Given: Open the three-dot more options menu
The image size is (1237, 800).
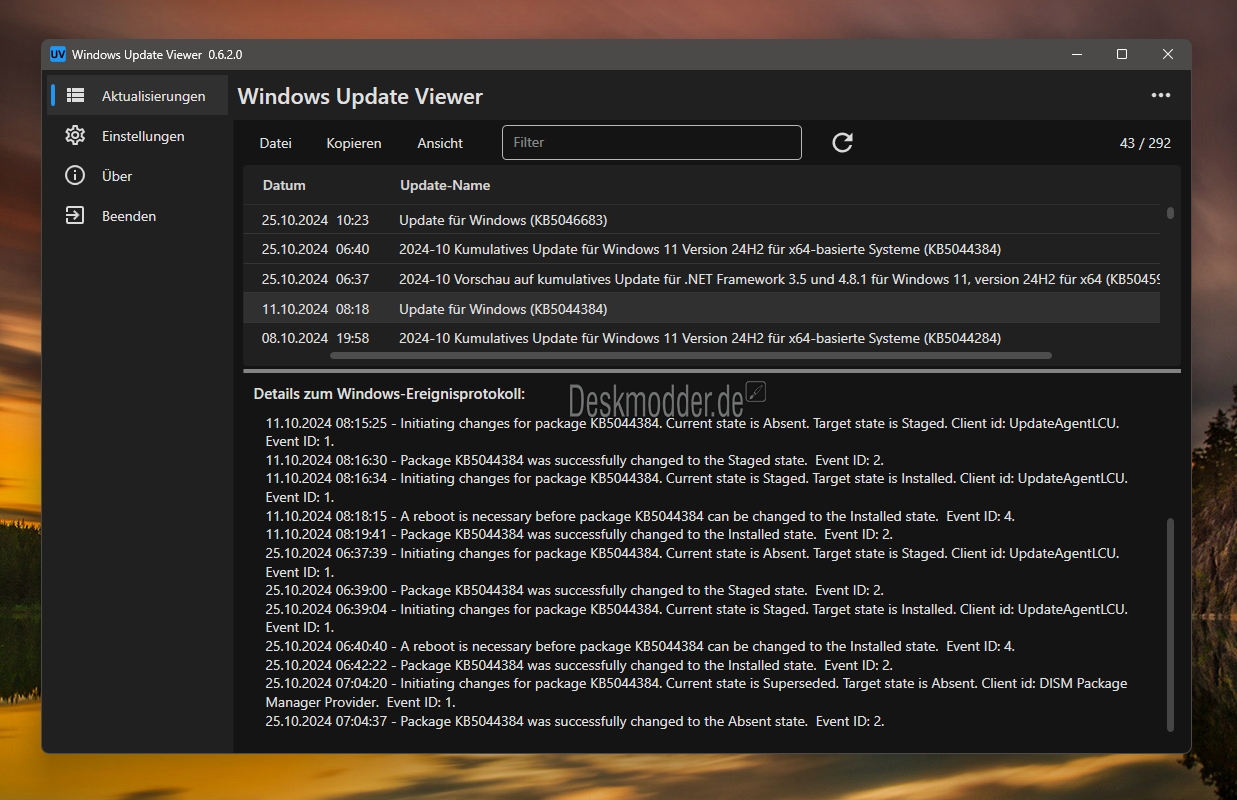Looking at the screenshot, I should (1161, 96).
